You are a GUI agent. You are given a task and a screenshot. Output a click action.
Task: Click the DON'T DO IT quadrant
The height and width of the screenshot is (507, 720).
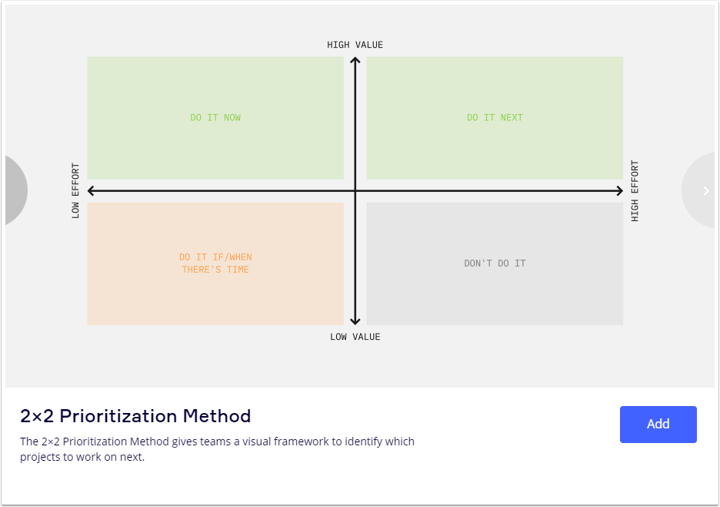pos(495,264)
